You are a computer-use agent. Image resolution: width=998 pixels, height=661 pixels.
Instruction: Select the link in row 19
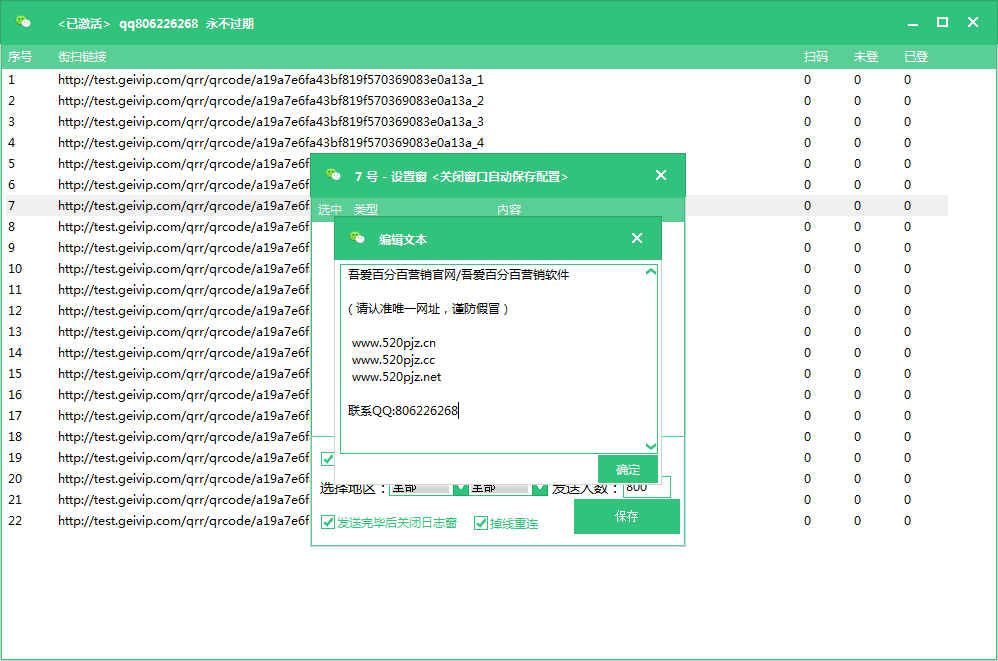click(x=183, y=457)
